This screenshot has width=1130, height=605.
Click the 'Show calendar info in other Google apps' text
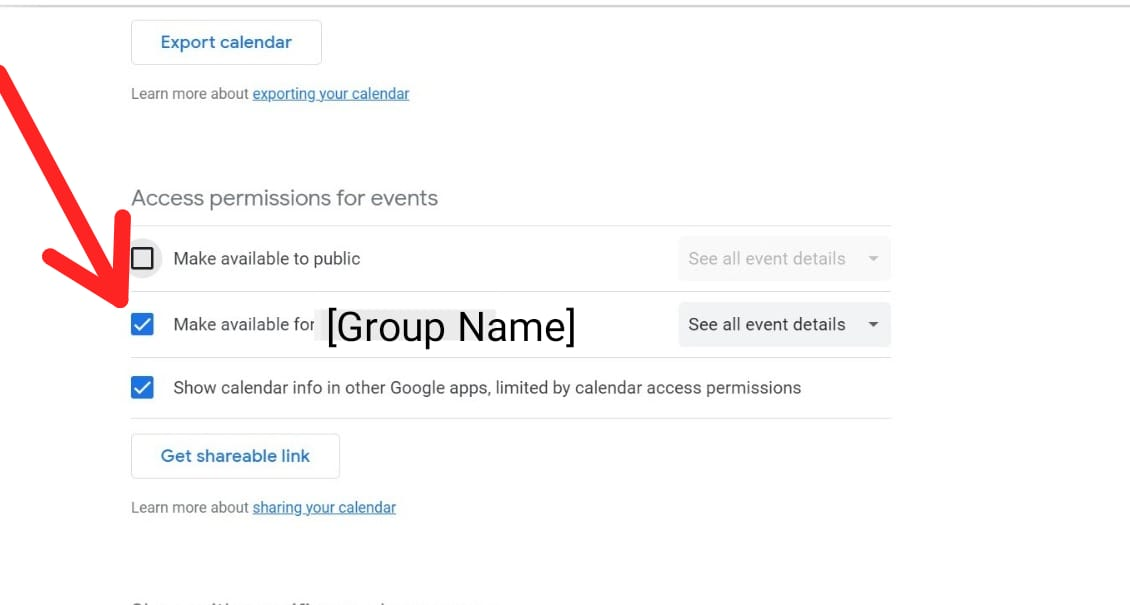[487, 388]
